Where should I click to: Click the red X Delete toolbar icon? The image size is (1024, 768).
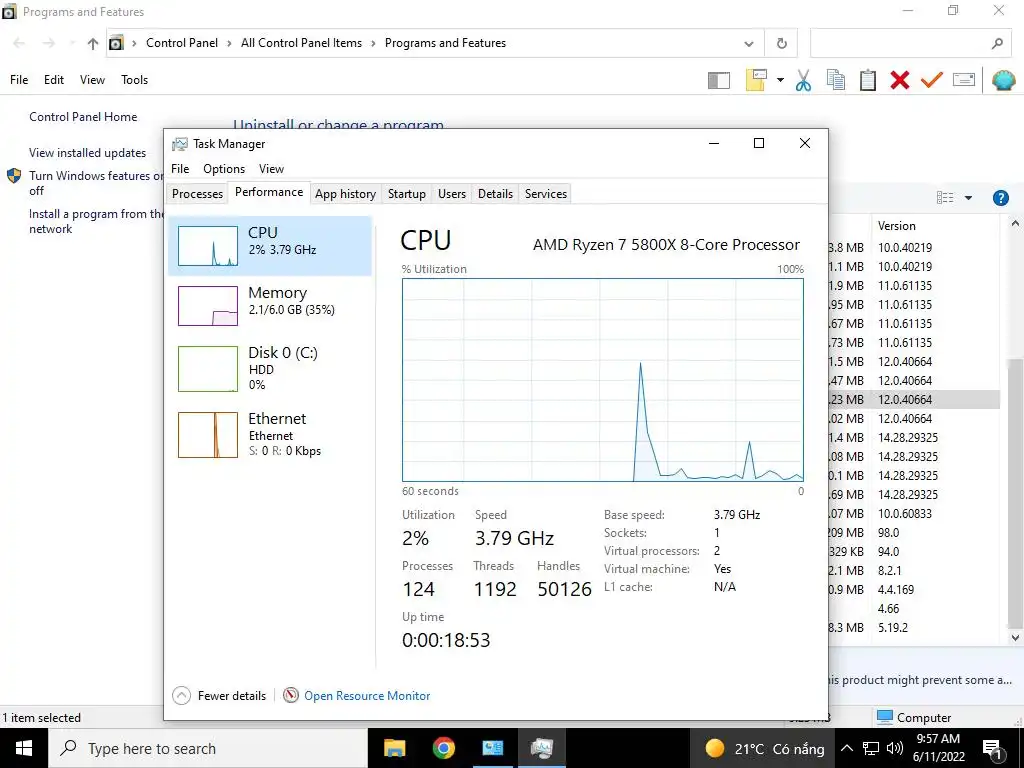(x=900, y=80)
